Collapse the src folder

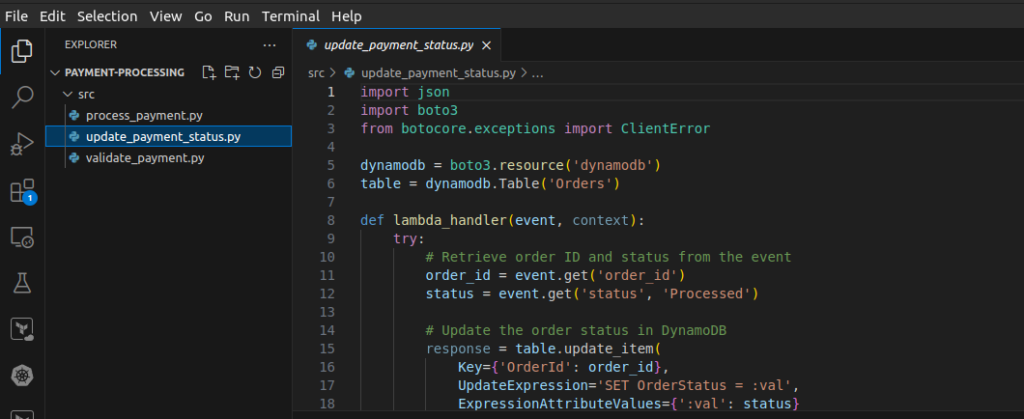tap(78, 94)
